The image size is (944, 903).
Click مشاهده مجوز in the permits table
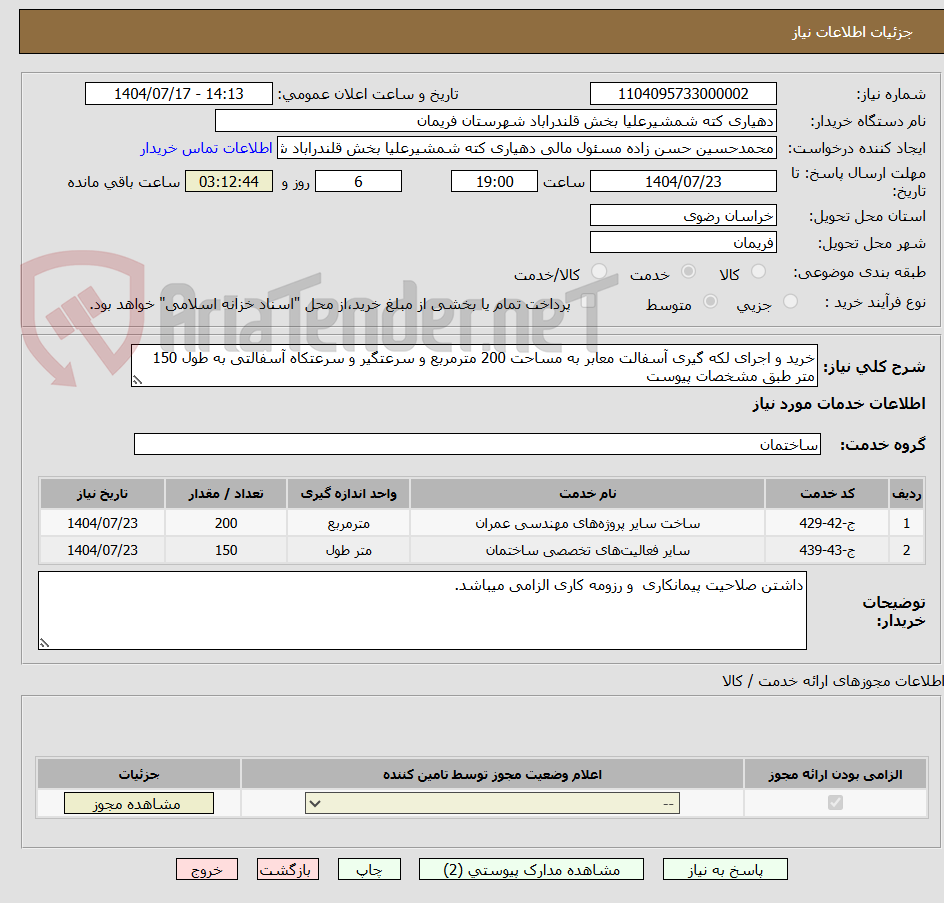[138, 802]
